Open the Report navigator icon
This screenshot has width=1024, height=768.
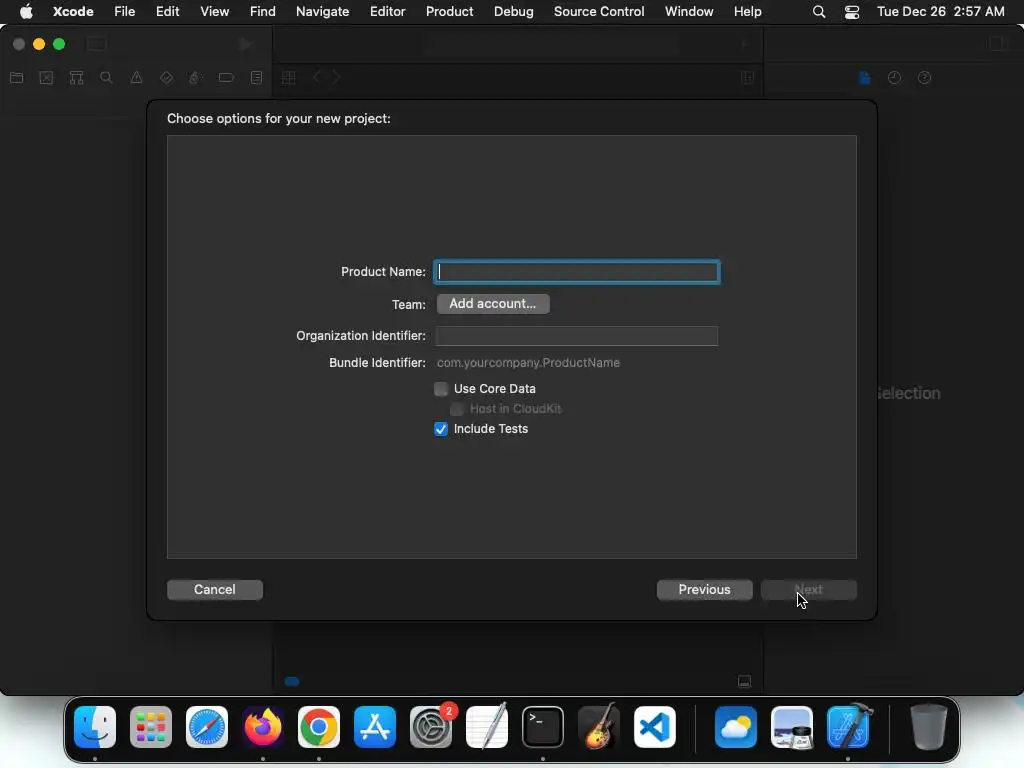[257, 78]
